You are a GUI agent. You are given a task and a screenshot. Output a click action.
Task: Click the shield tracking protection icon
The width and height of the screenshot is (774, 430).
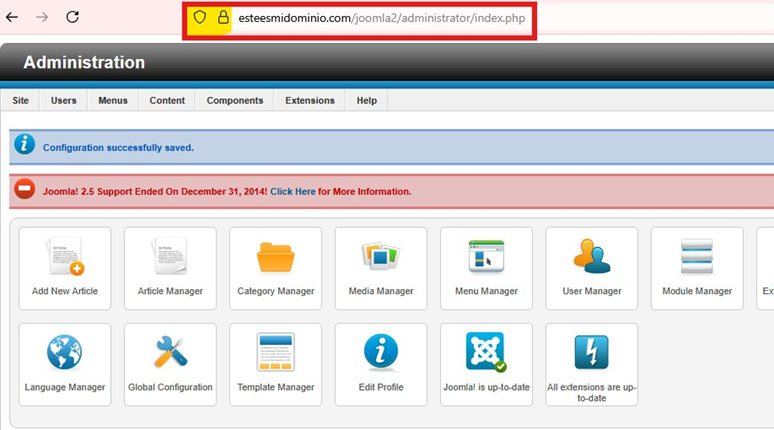coord(199,18)
